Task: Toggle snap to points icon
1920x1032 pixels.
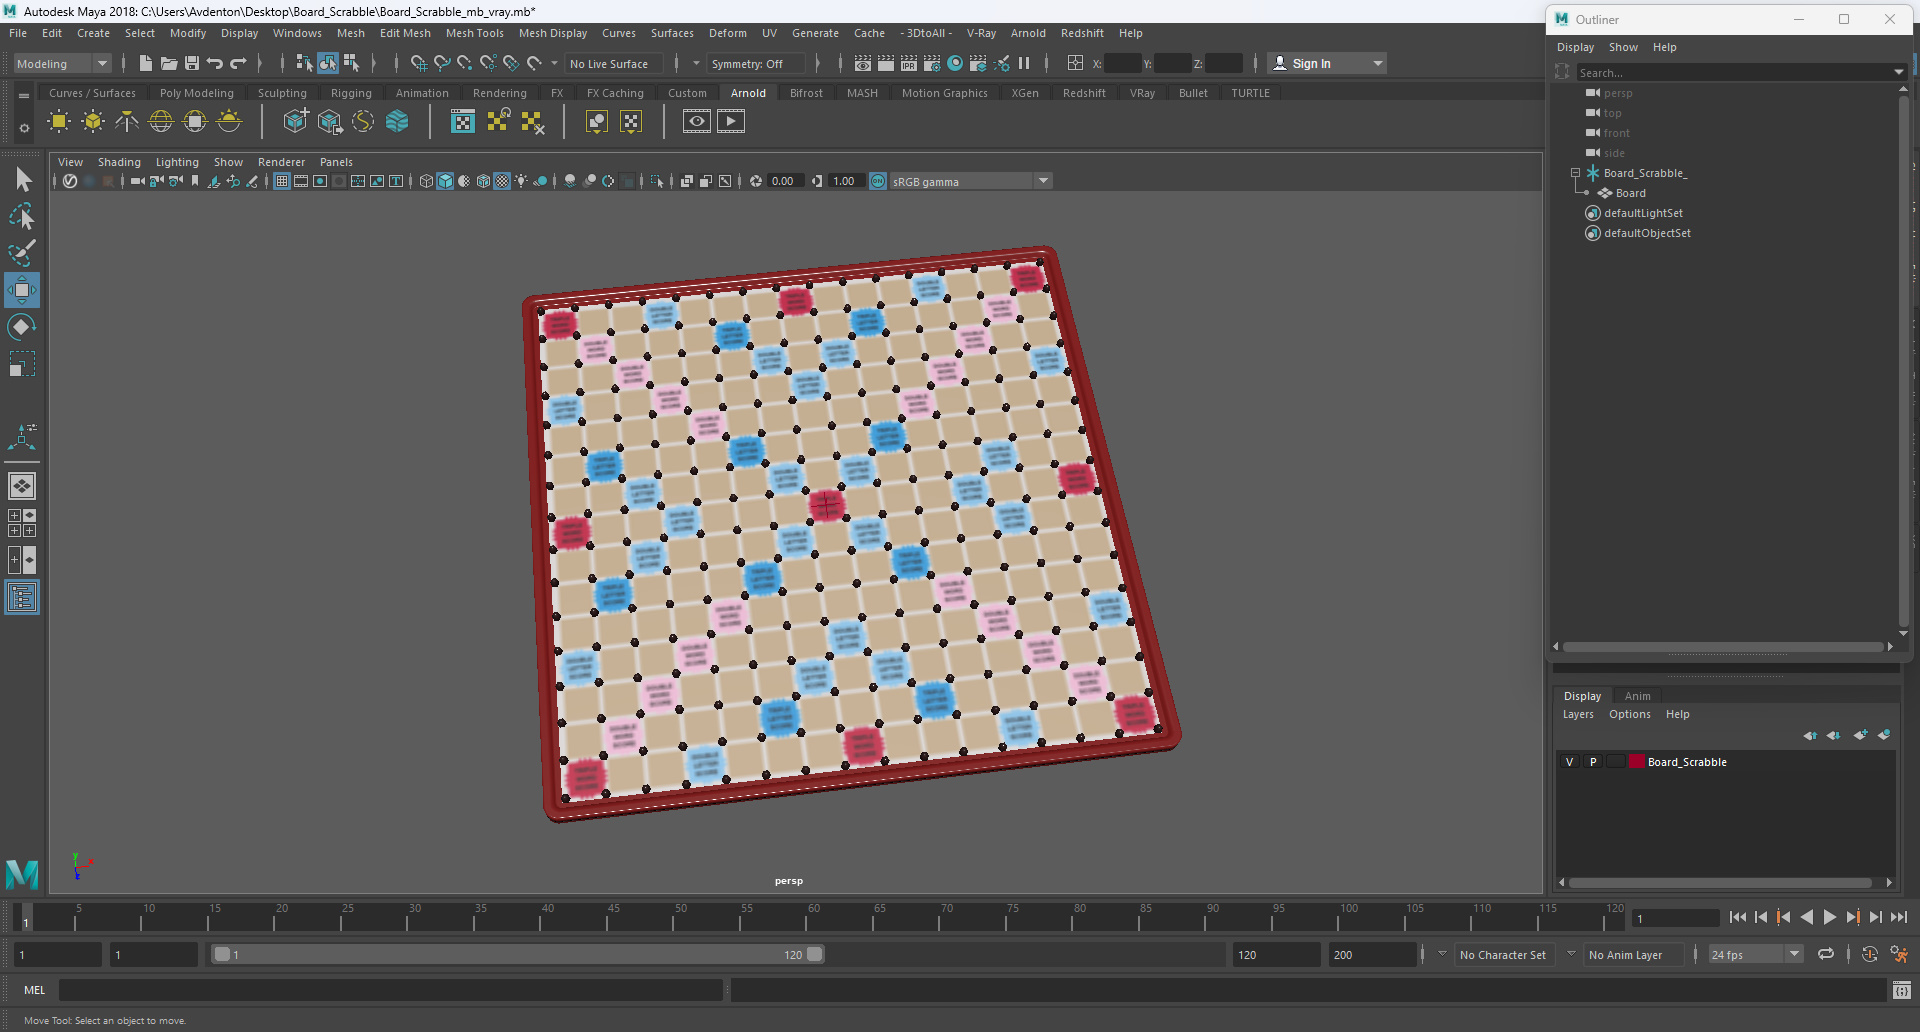Action: pyautogui.click(x=465, y=63)
